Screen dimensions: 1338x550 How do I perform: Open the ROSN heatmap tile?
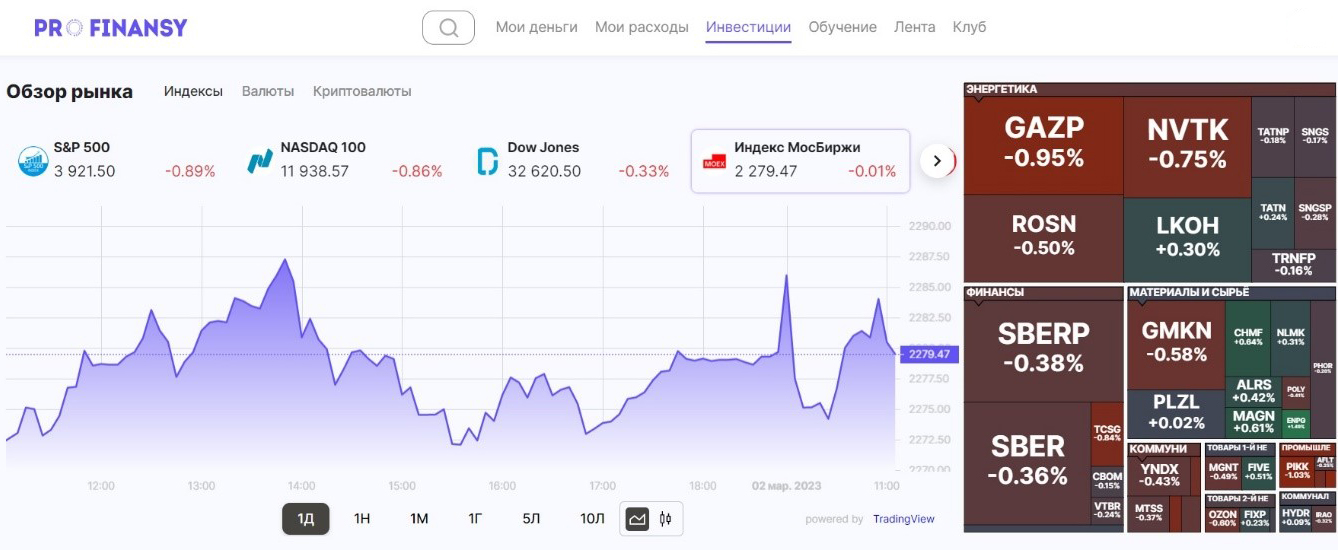coord(1044,238)
